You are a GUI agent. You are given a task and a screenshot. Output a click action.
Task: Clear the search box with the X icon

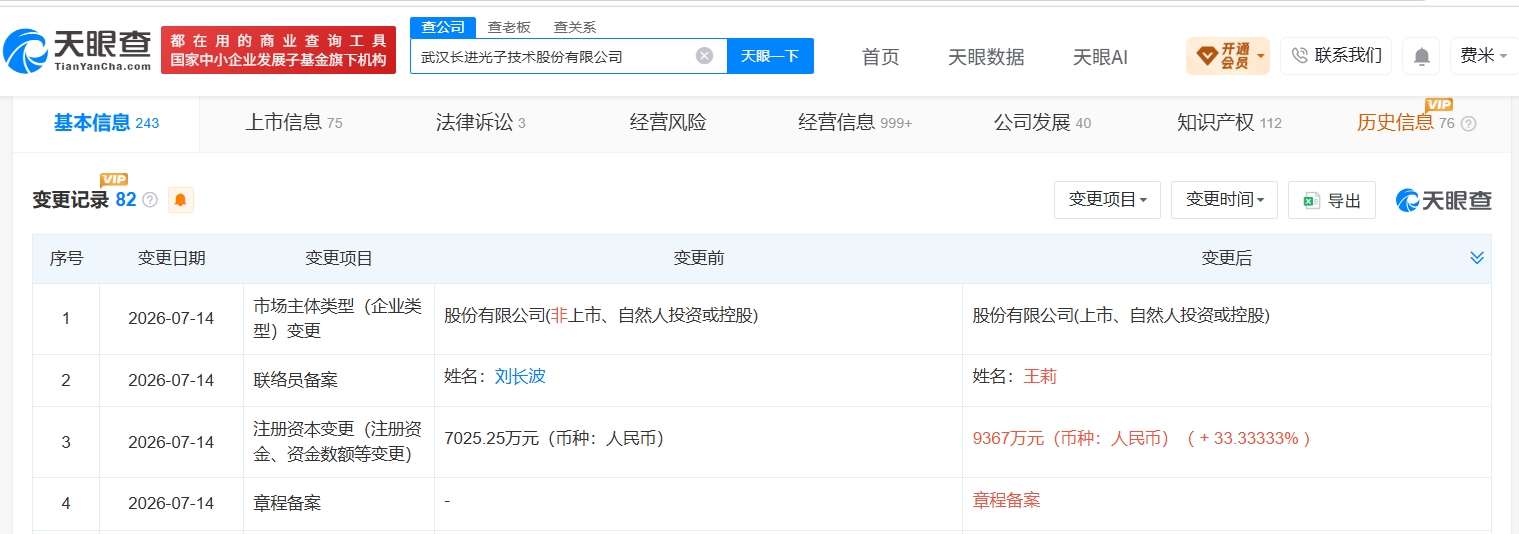click(704, 56)
